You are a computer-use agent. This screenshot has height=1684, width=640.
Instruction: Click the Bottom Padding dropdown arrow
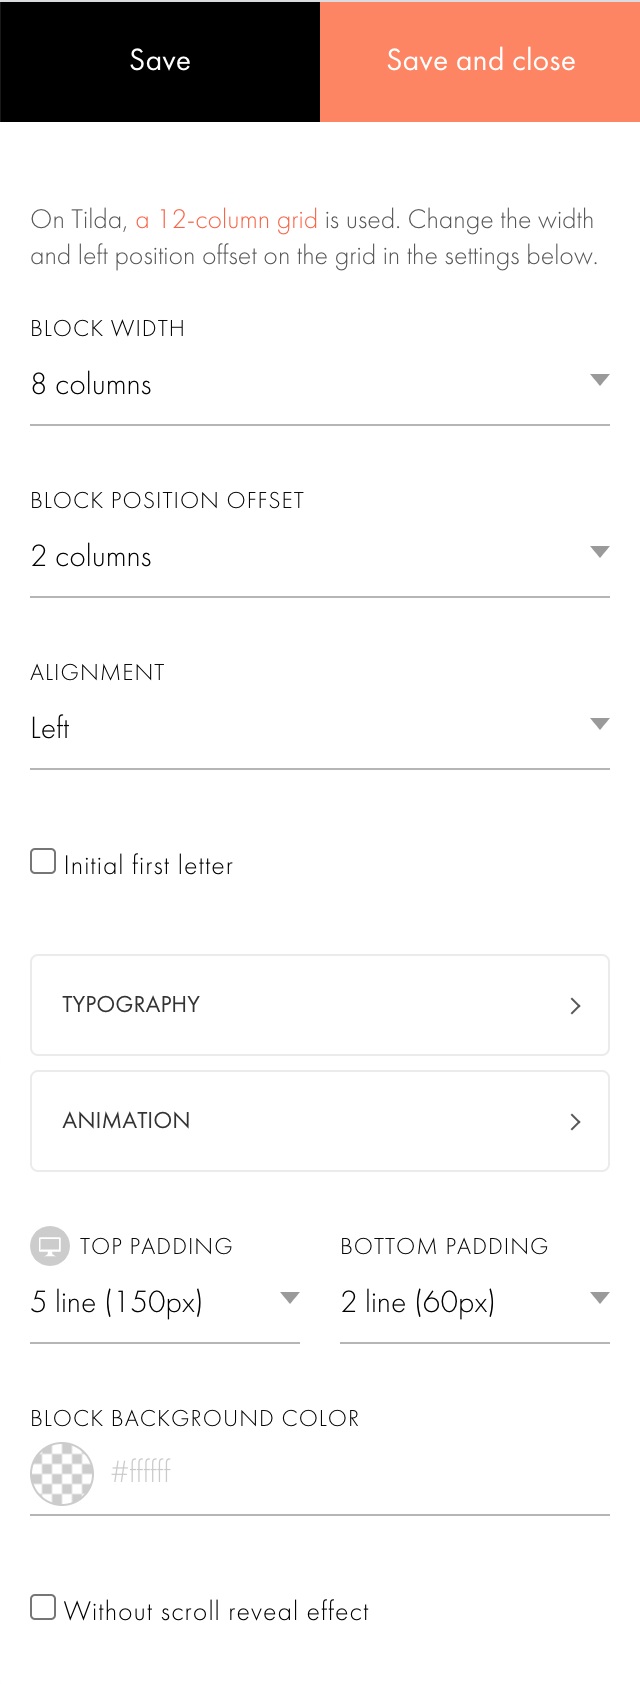coord(600,1297)
